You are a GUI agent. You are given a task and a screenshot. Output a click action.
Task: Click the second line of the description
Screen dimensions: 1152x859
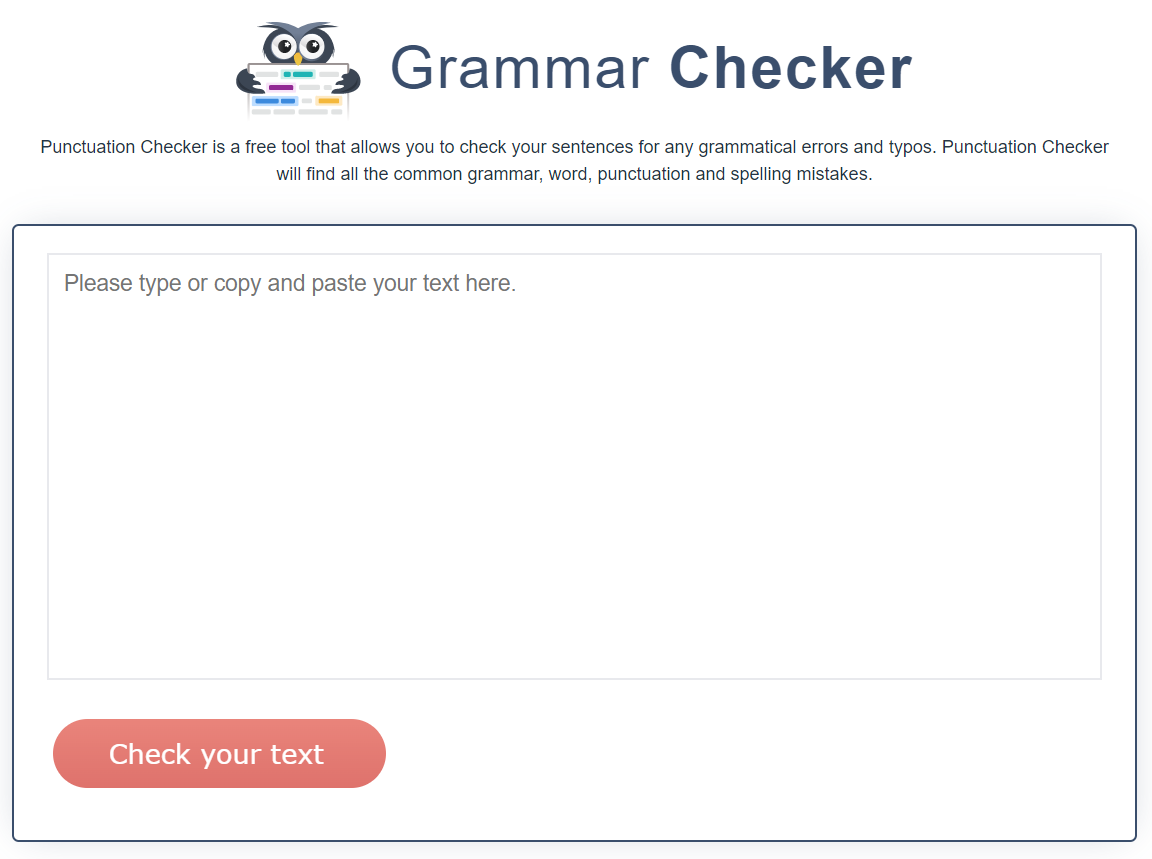(x=575, y=174)
